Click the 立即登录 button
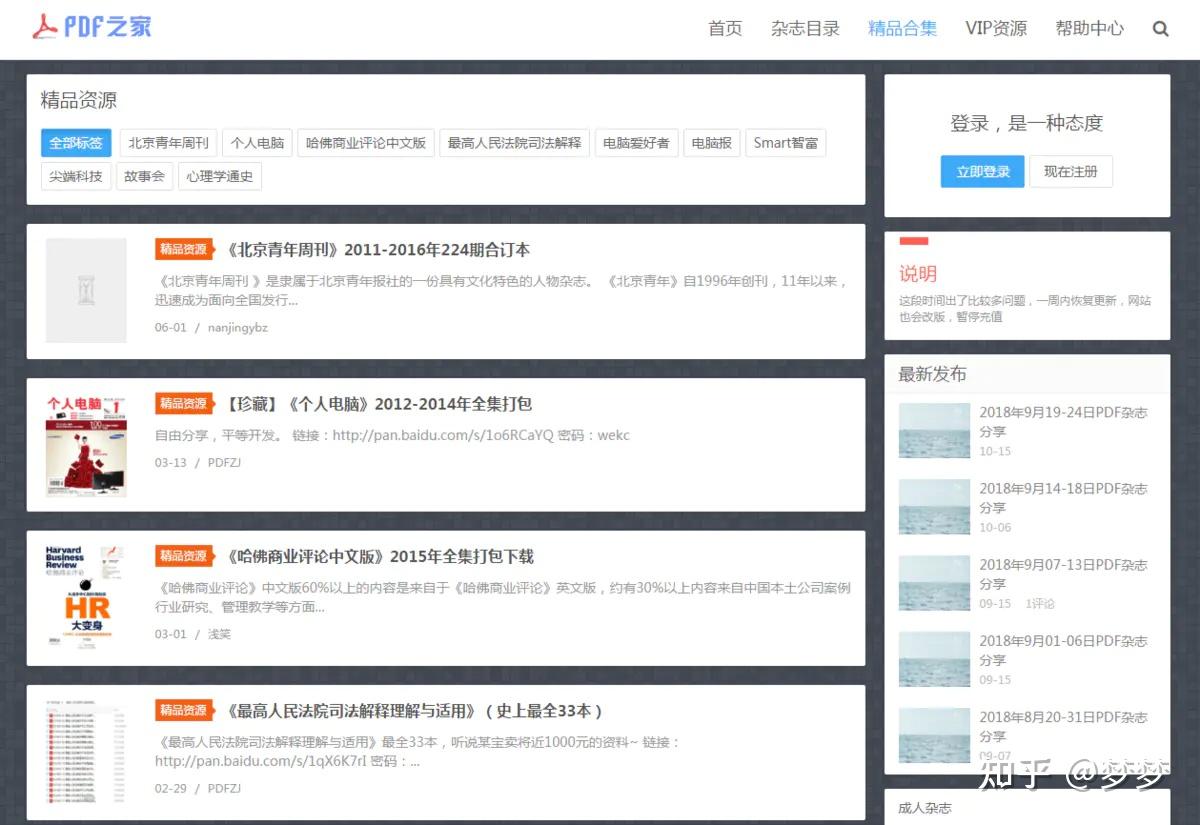 982,171
